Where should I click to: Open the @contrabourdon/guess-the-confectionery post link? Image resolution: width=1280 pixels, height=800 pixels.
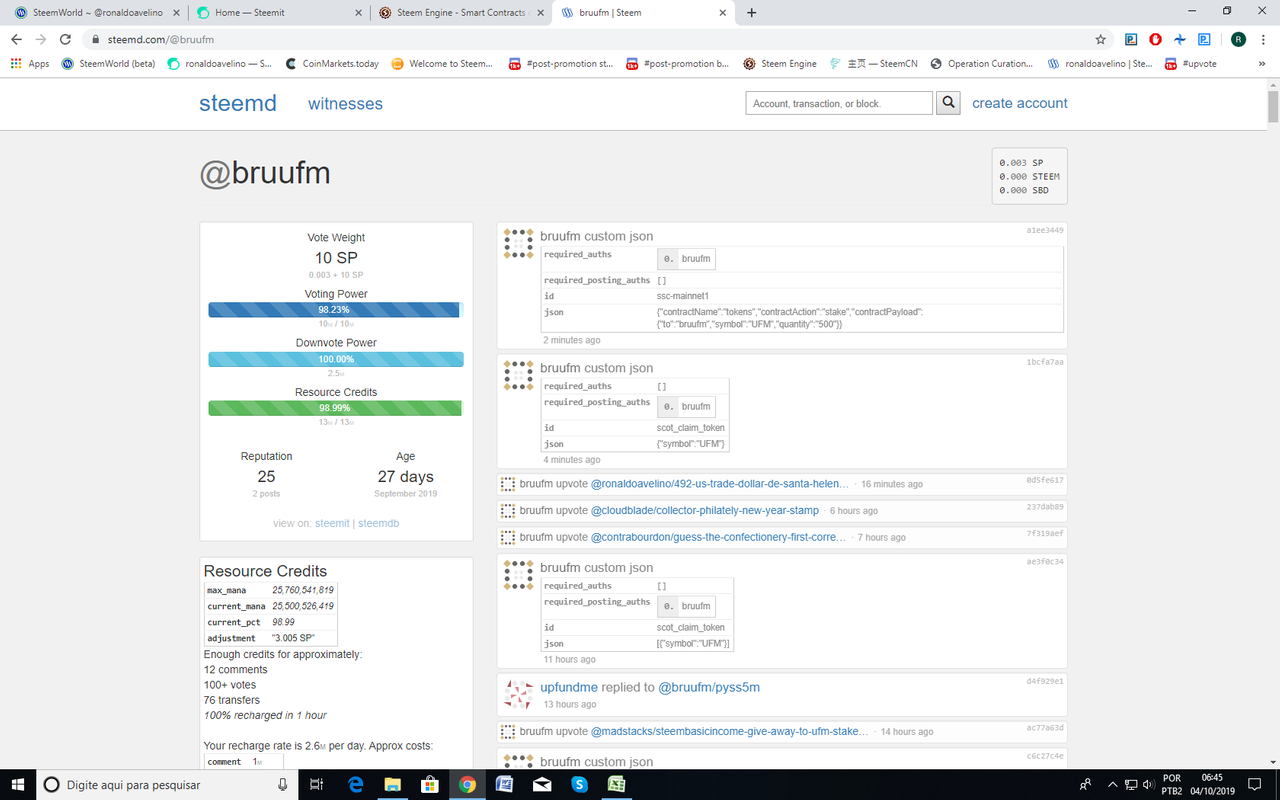pyautogui.click(x=719, y=537)
